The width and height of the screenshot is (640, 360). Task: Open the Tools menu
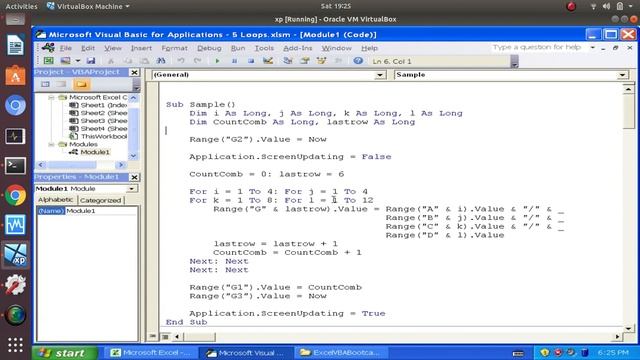coord(264,48)
